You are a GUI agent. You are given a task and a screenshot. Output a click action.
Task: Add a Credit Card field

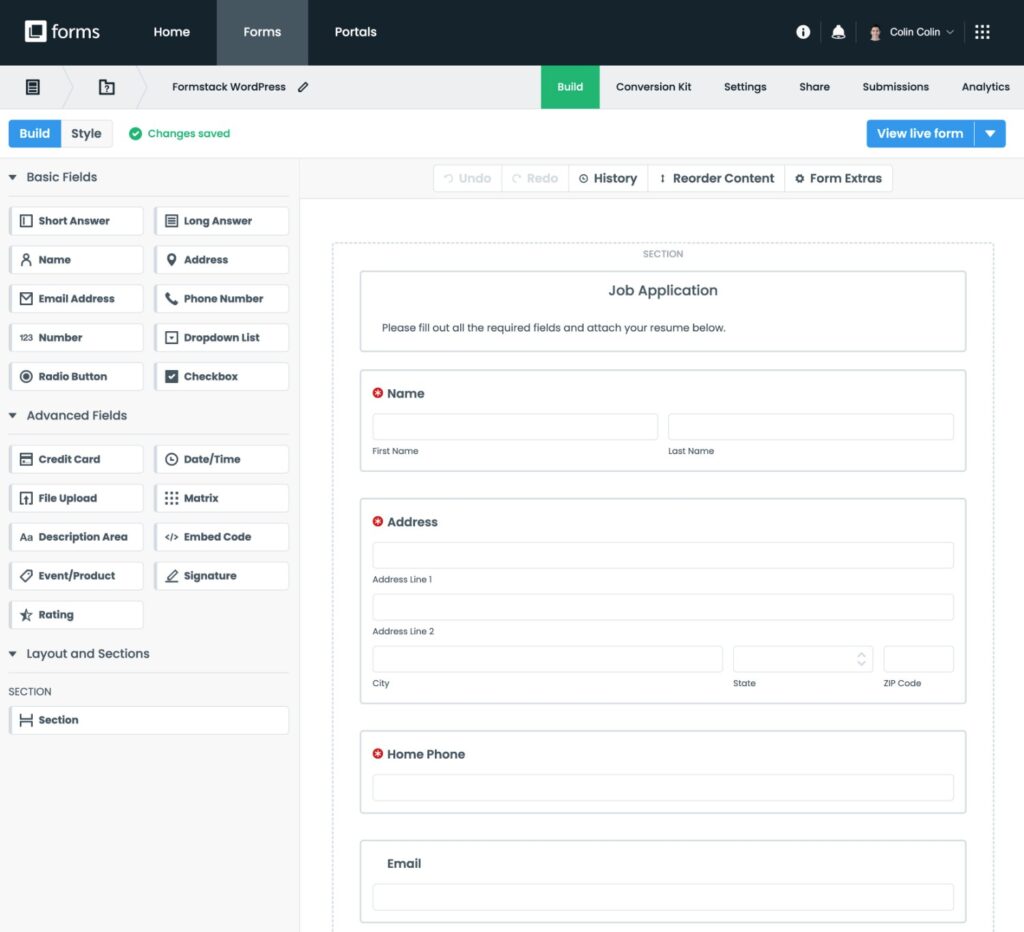76,458
